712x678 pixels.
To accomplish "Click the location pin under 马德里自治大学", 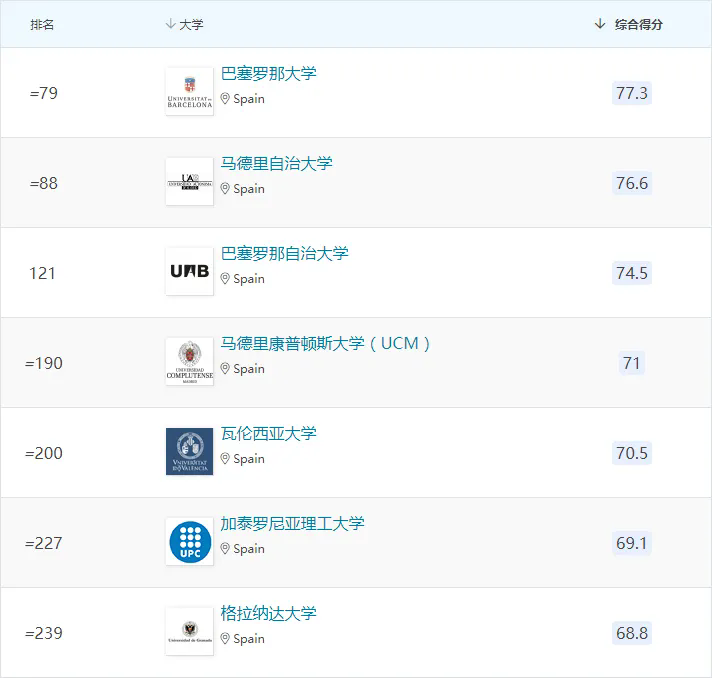I will (x=225, y=188).
